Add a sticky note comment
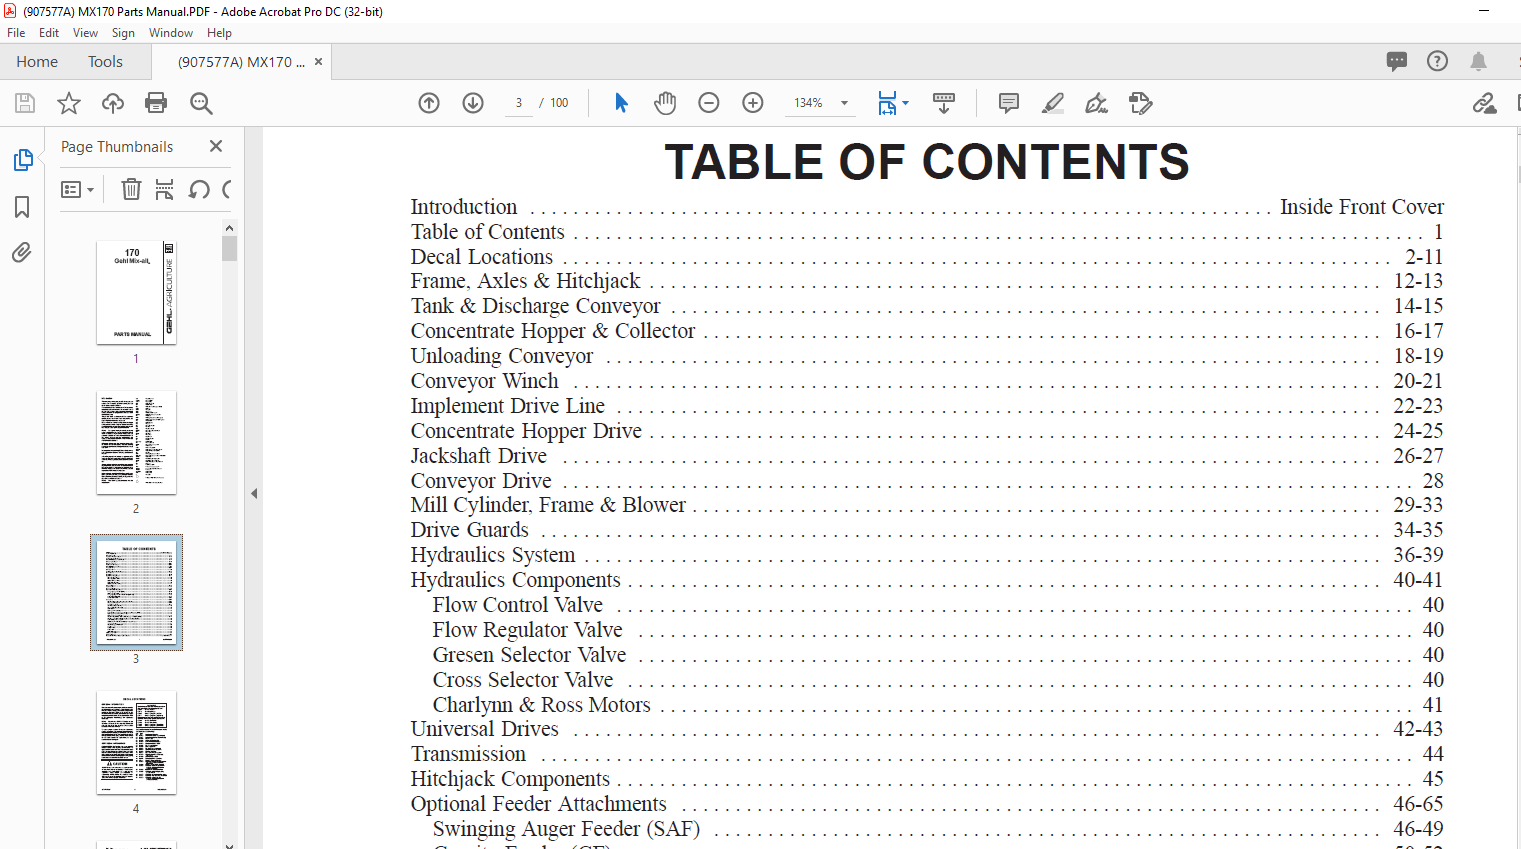 pyautogui.click(x=1009, y=103)
